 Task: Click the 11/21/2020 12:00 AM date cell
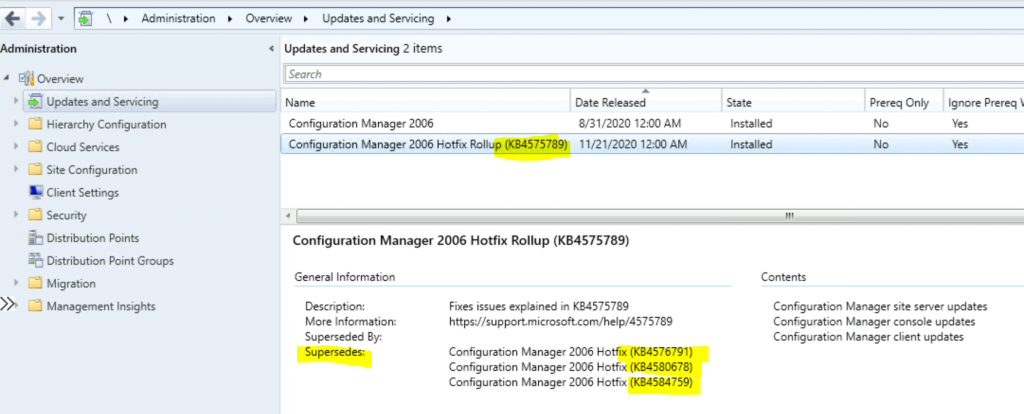[633, 144]
